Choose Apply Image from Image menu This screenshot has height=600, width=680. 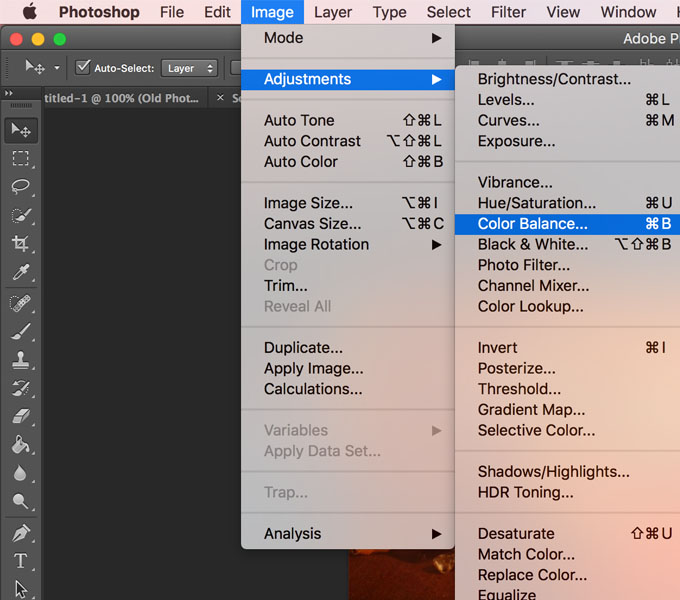348,368
